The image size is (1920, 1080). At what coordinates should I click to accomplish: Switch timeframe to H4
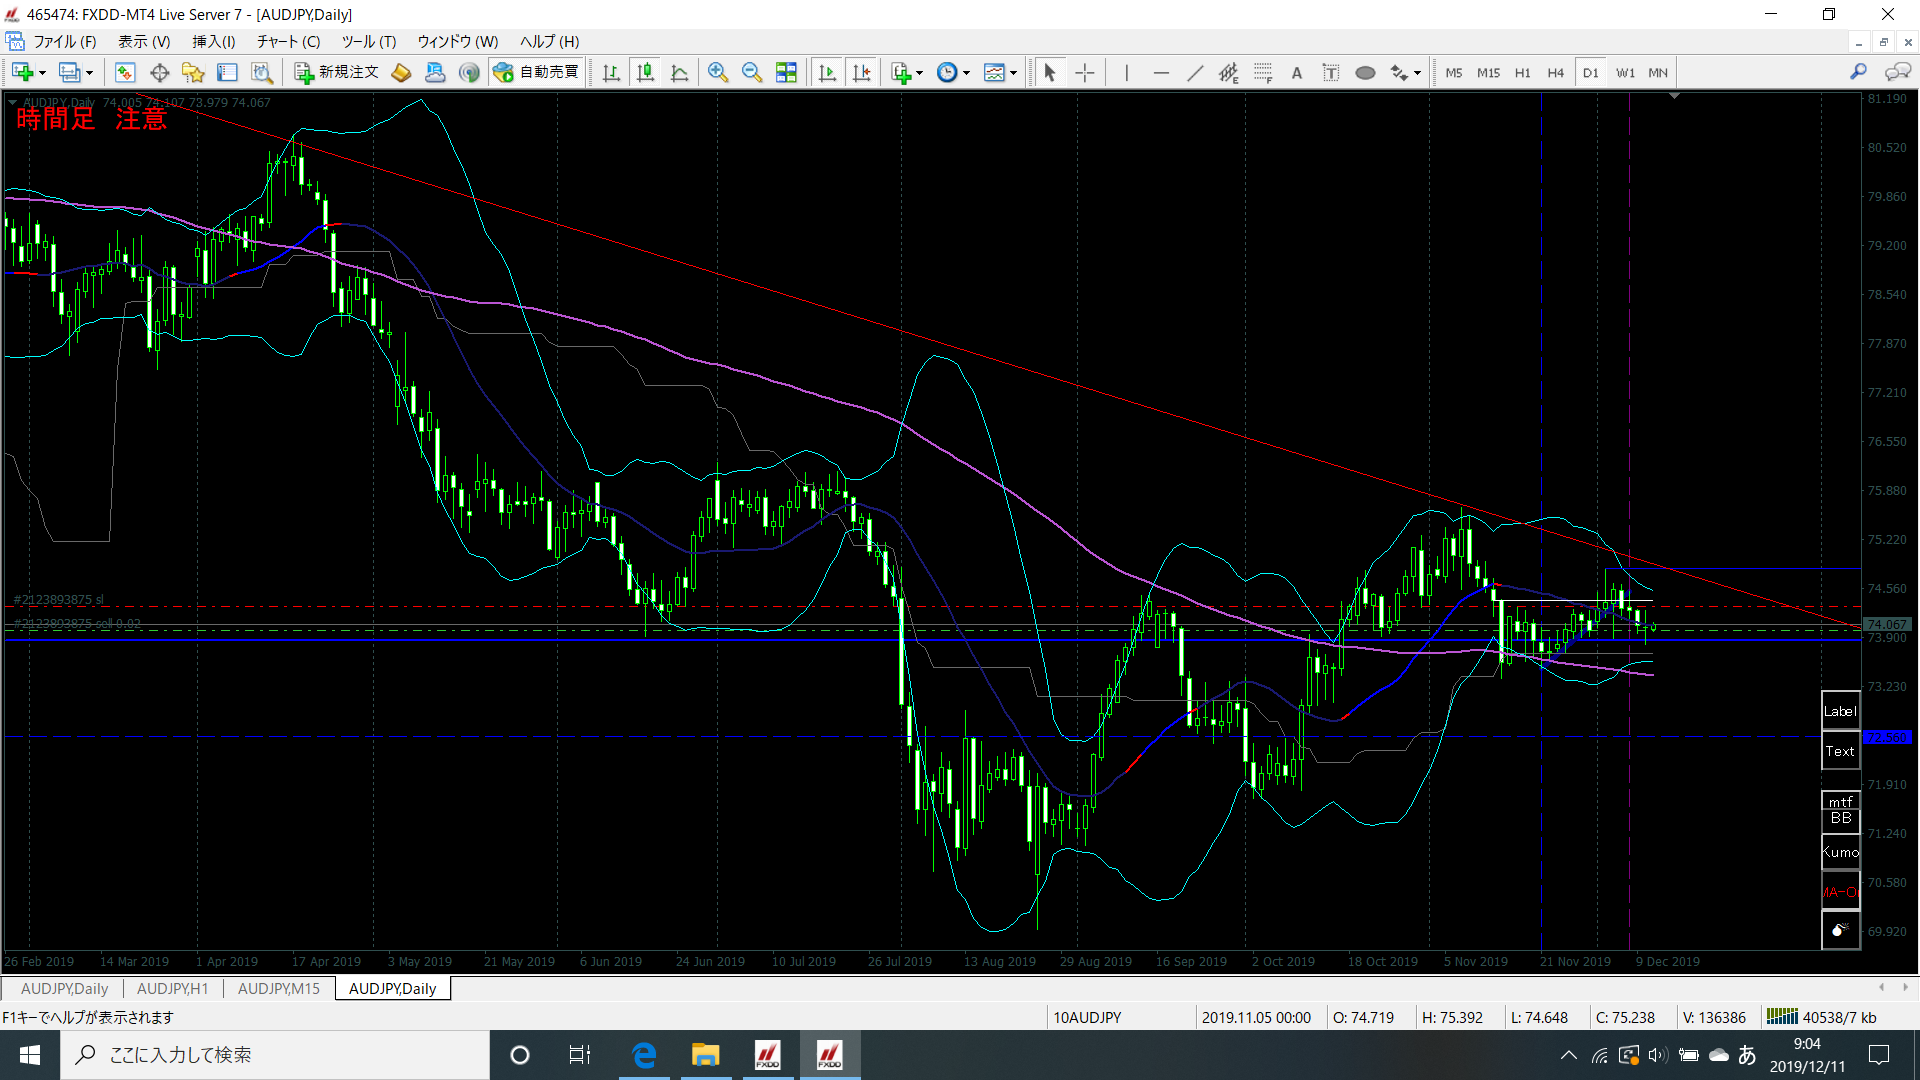click(1555, 72)
